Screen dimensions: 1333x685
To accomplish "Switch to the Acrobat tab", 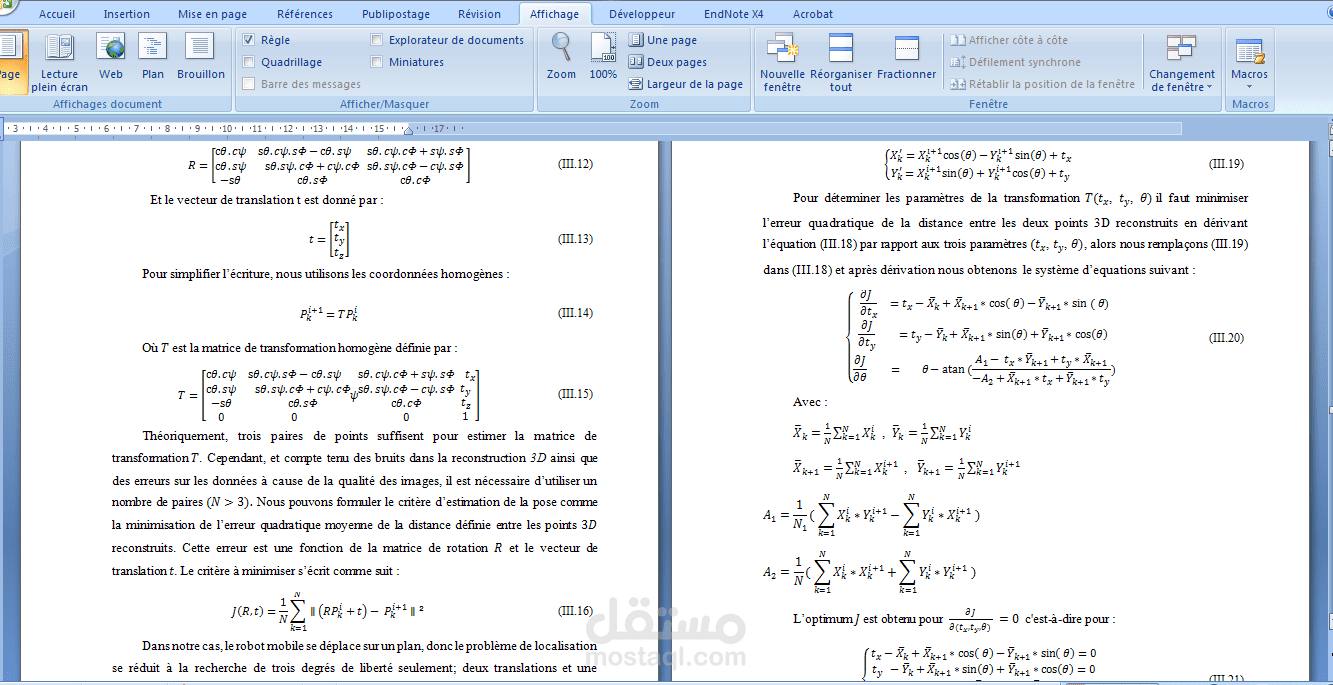I will (813, 14).
